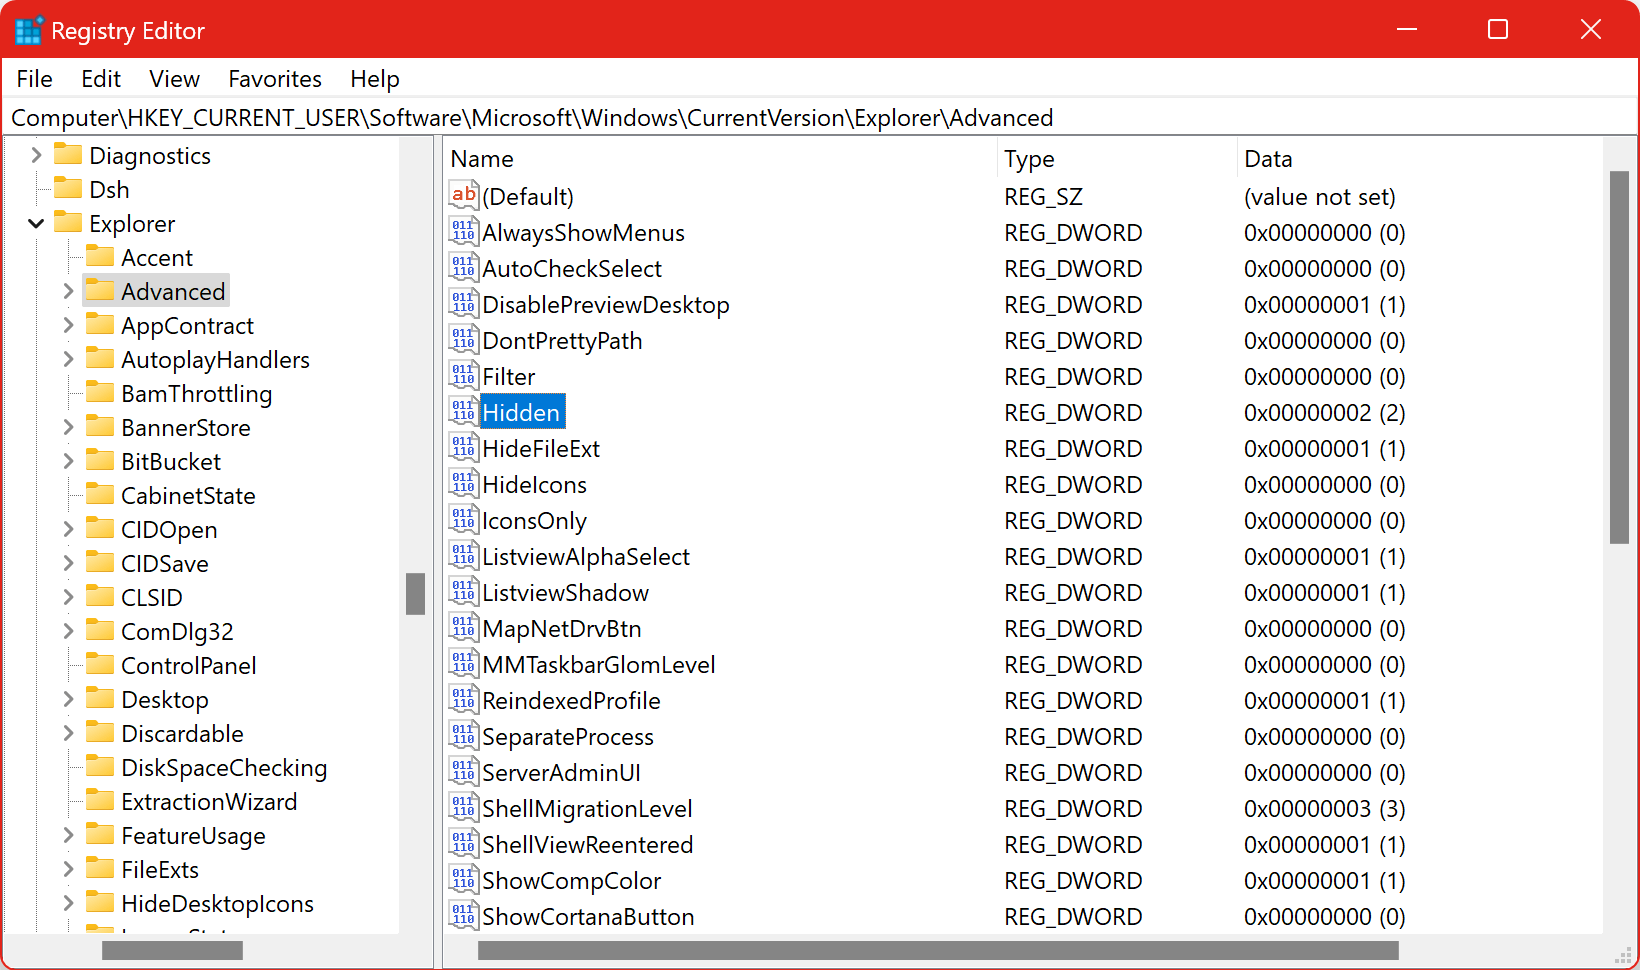Select the HideFileExt registry value

pyautogui.click(x=540, y=448)
